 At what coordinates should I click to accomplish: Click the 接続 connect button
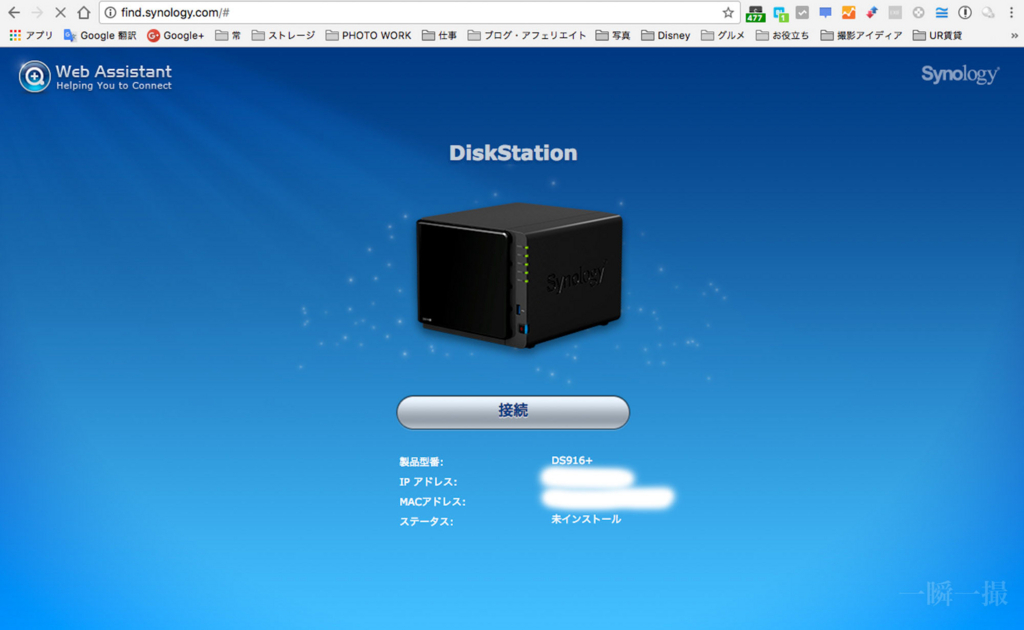pos(513,412)
